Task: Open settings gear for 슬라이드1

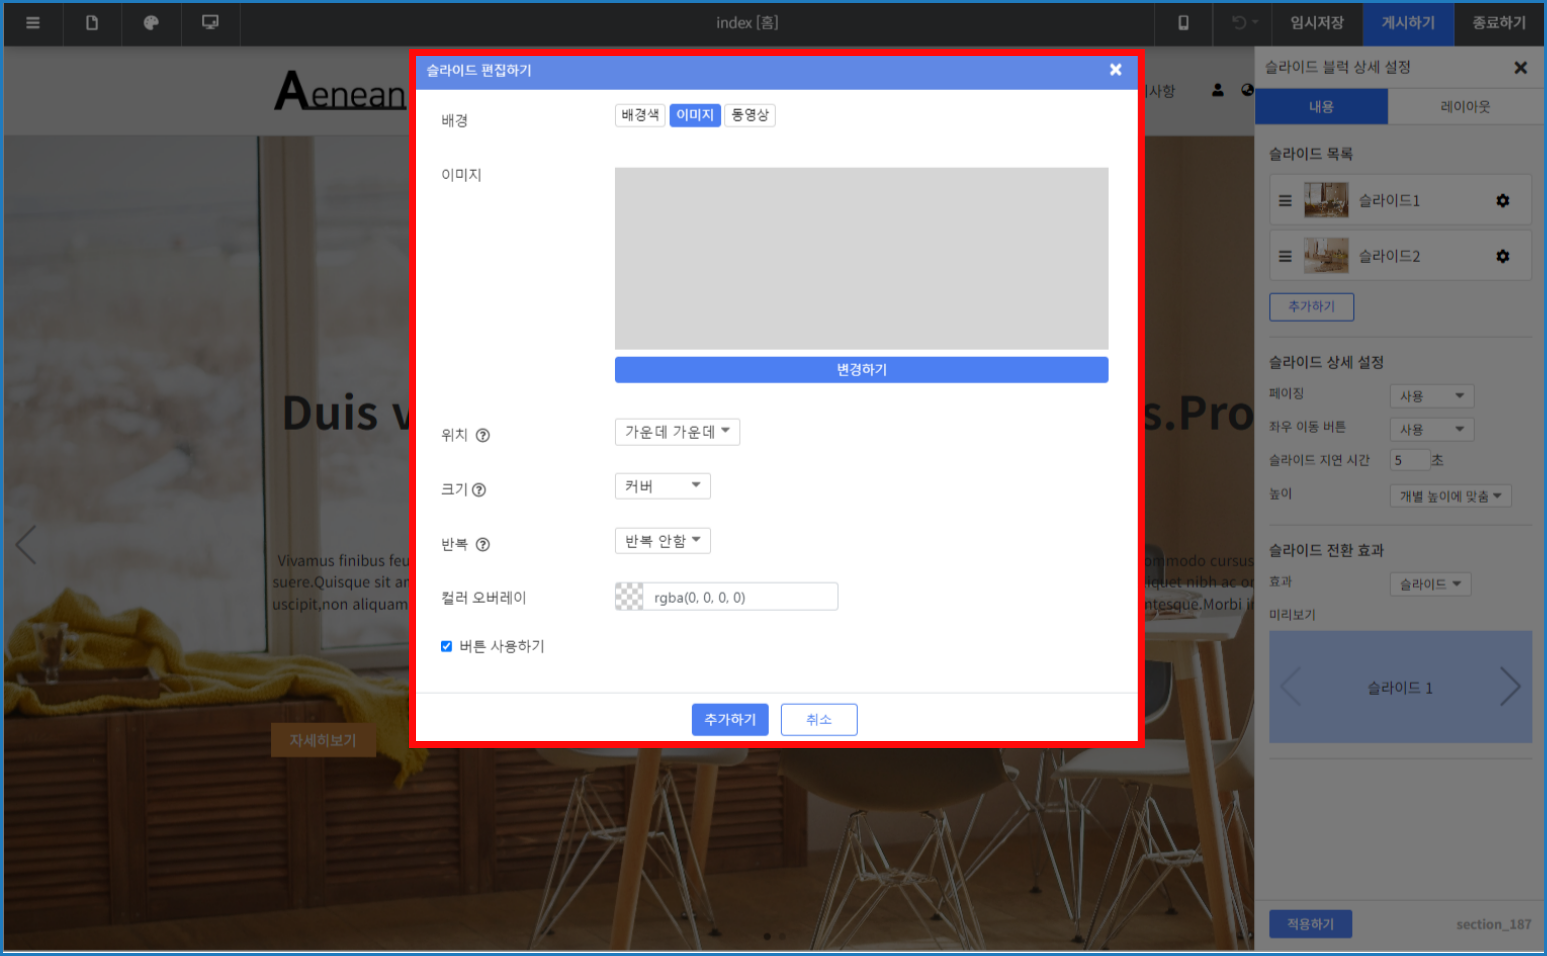Action: click(x=1502, y=201)
